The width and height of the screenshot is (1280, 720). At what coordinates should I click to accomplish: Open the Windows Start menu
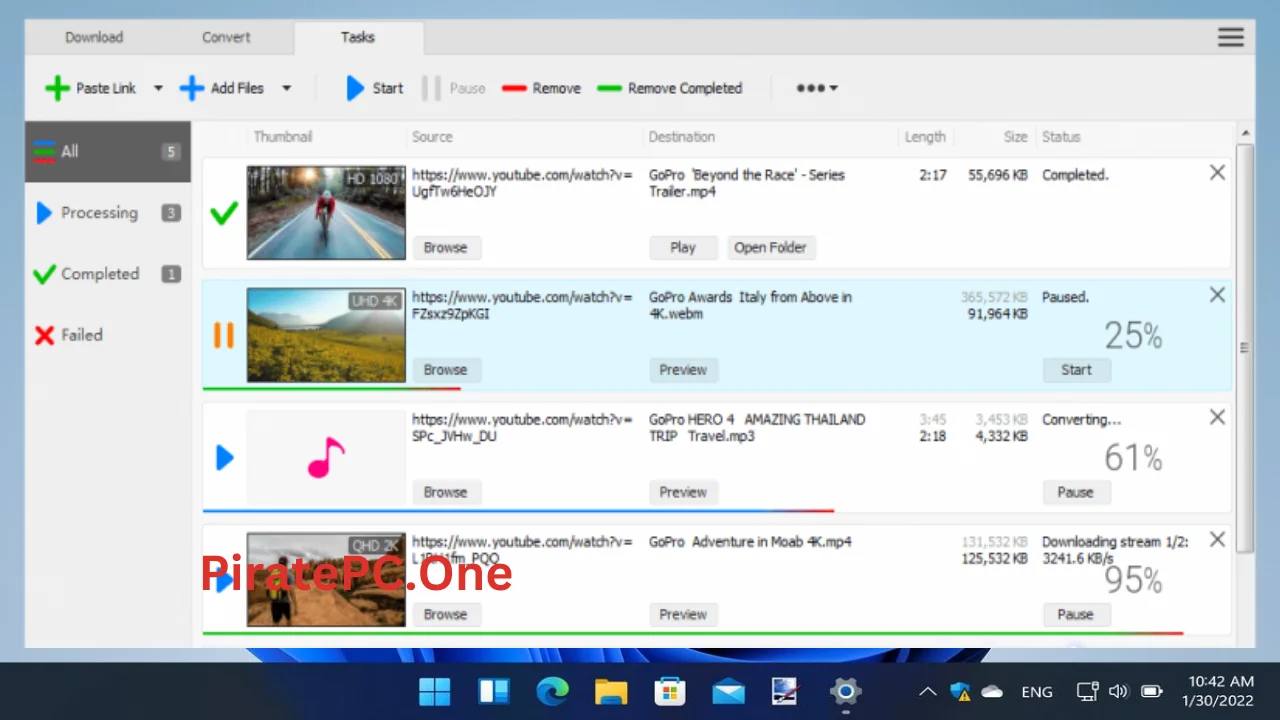point(435,691)
